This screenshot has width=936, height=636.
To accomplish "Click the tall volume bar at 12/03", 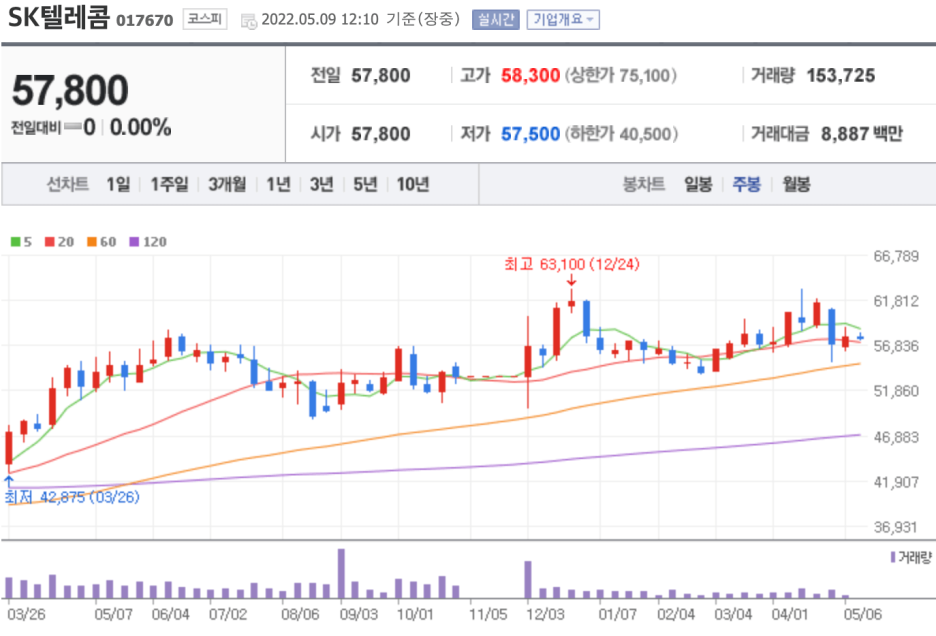I will 528,580.
